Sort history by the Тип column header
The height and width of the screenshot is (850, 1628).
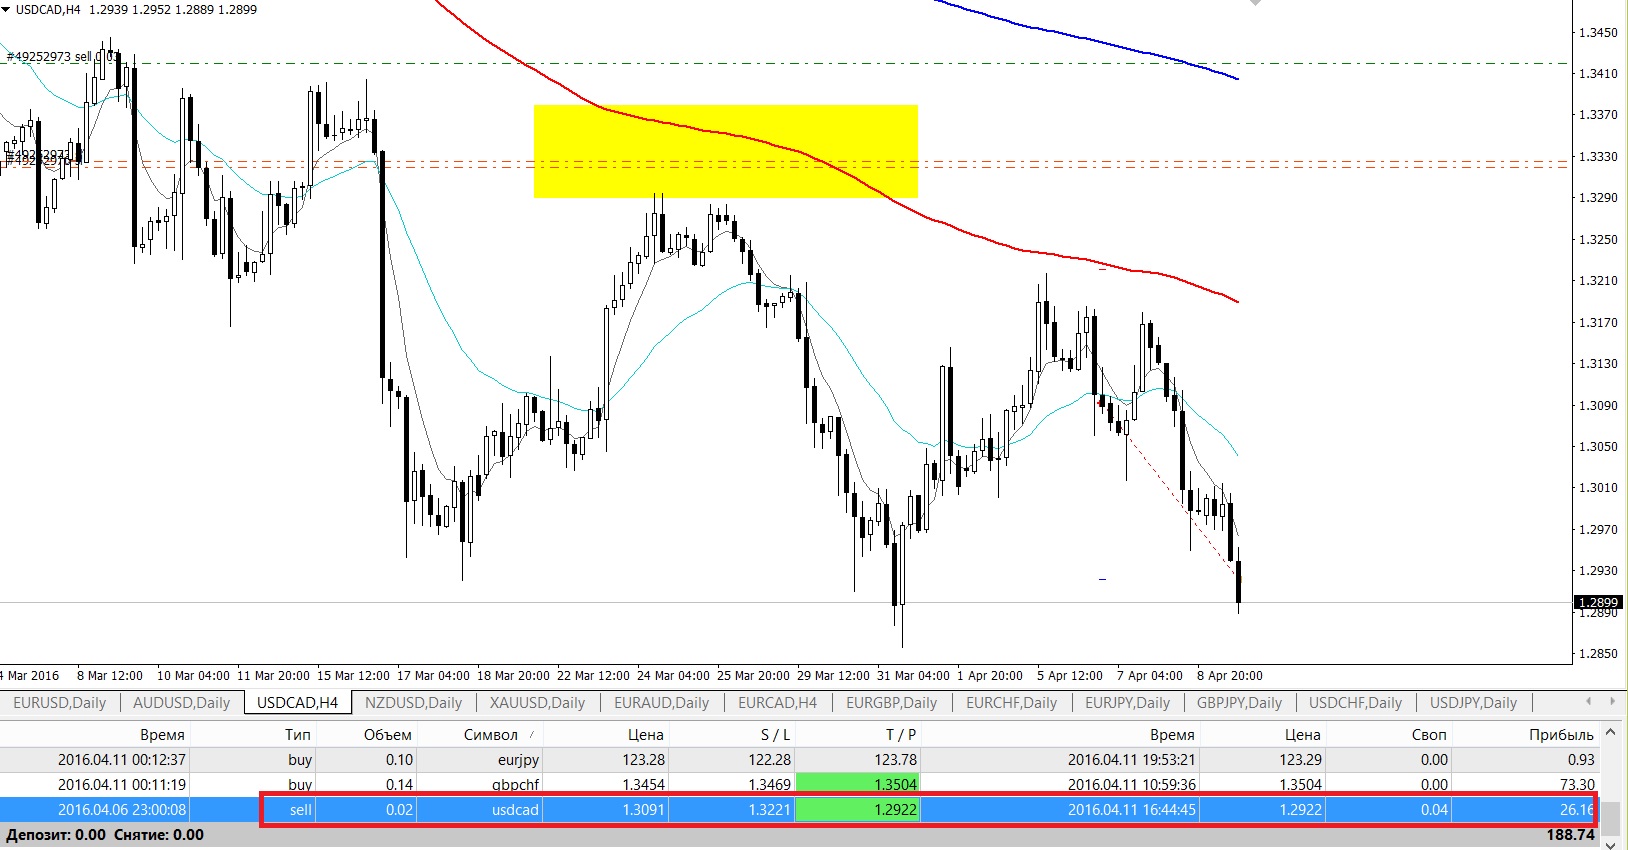(296, 734)
